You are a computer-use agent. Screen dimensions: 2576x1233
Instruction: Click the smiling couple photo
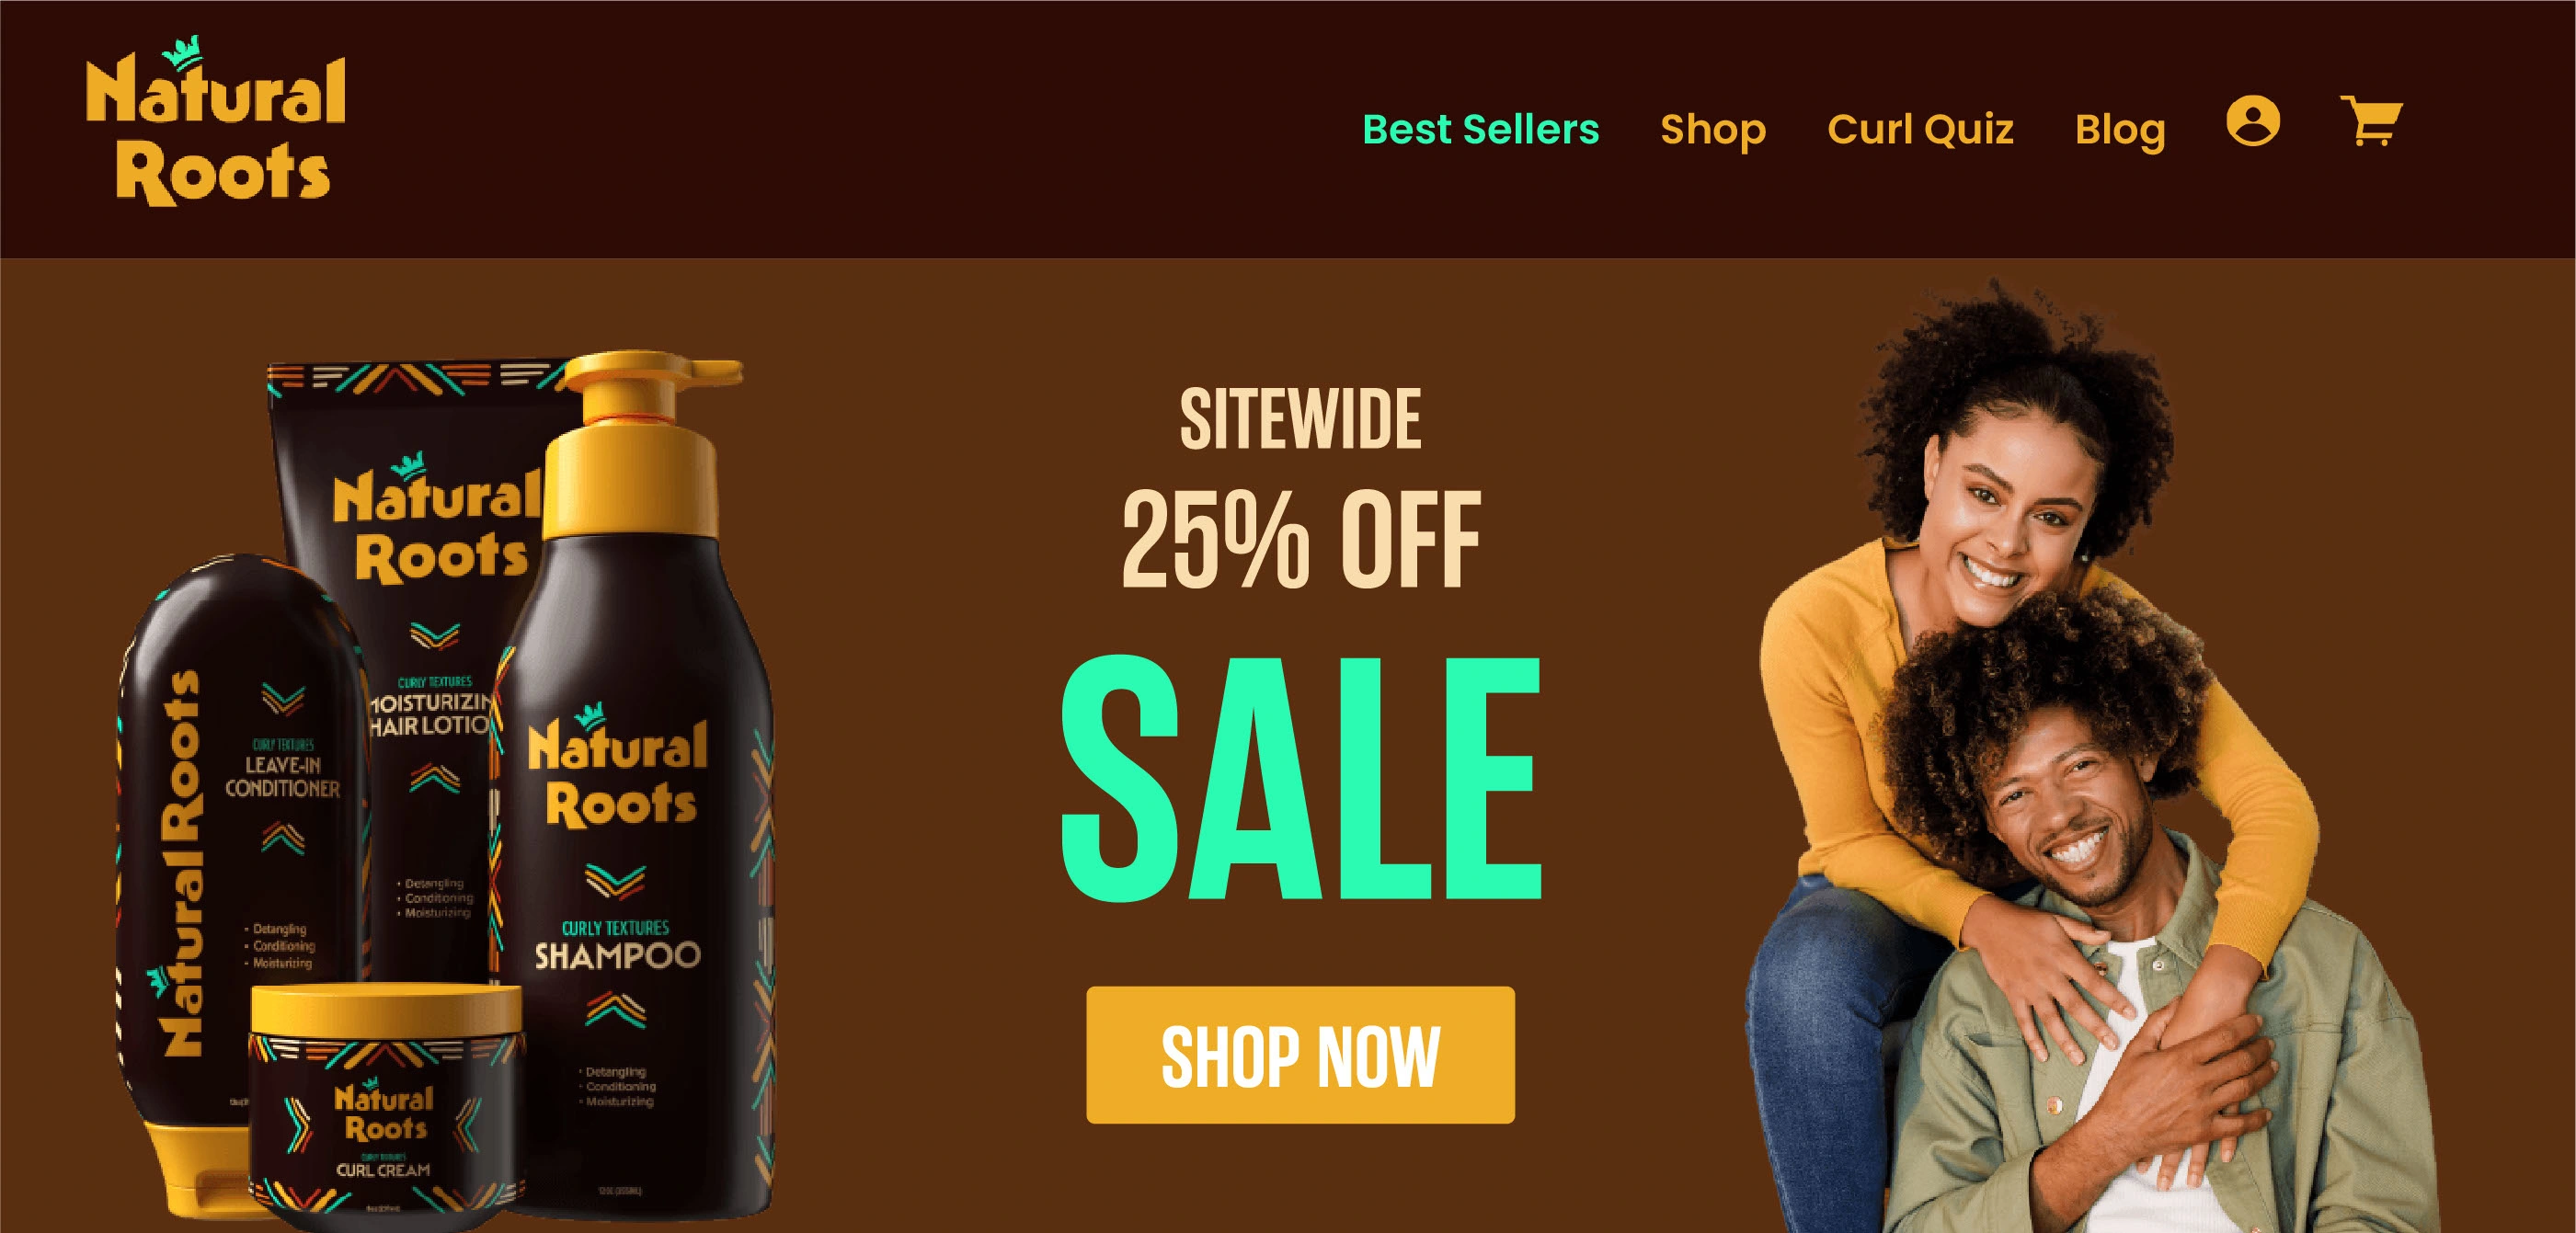pyautogui.click(x=2090, y=757)
